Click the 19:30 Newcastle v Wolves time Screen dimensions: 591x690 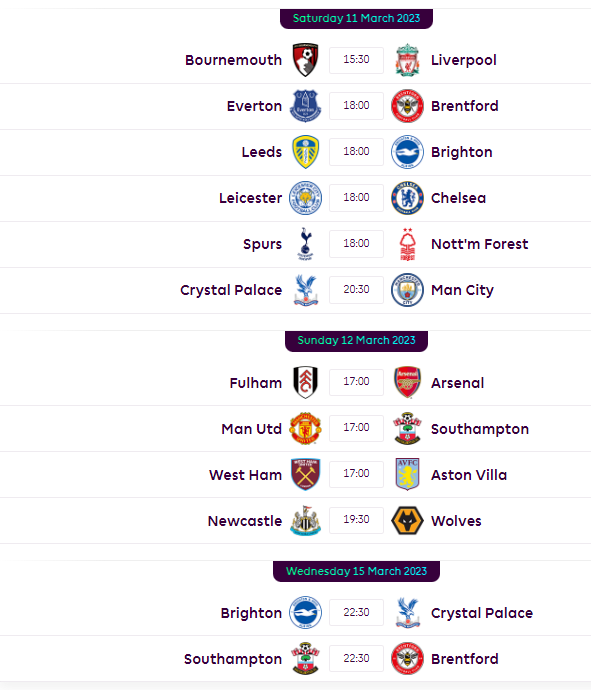tap(356, 520)
